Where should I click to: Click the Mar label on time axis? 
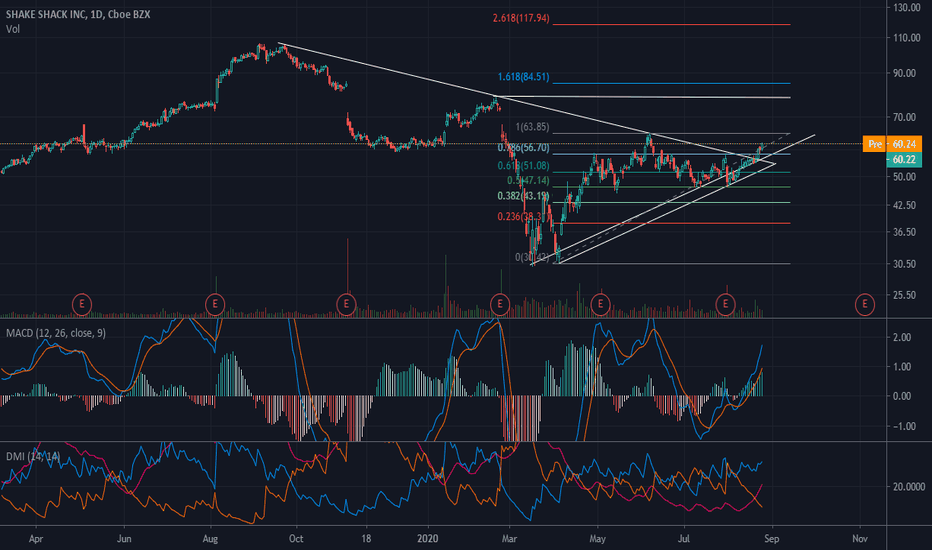(x=509, y=539)
